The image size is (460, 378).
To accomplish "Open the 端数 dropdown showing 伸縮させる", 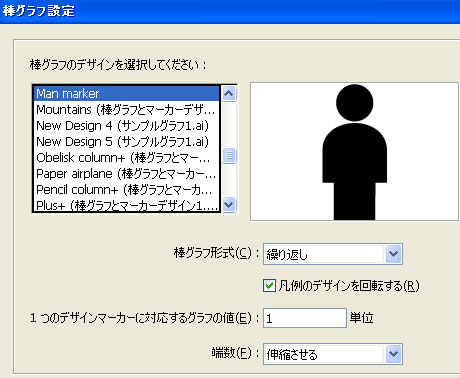I will 333,354.
